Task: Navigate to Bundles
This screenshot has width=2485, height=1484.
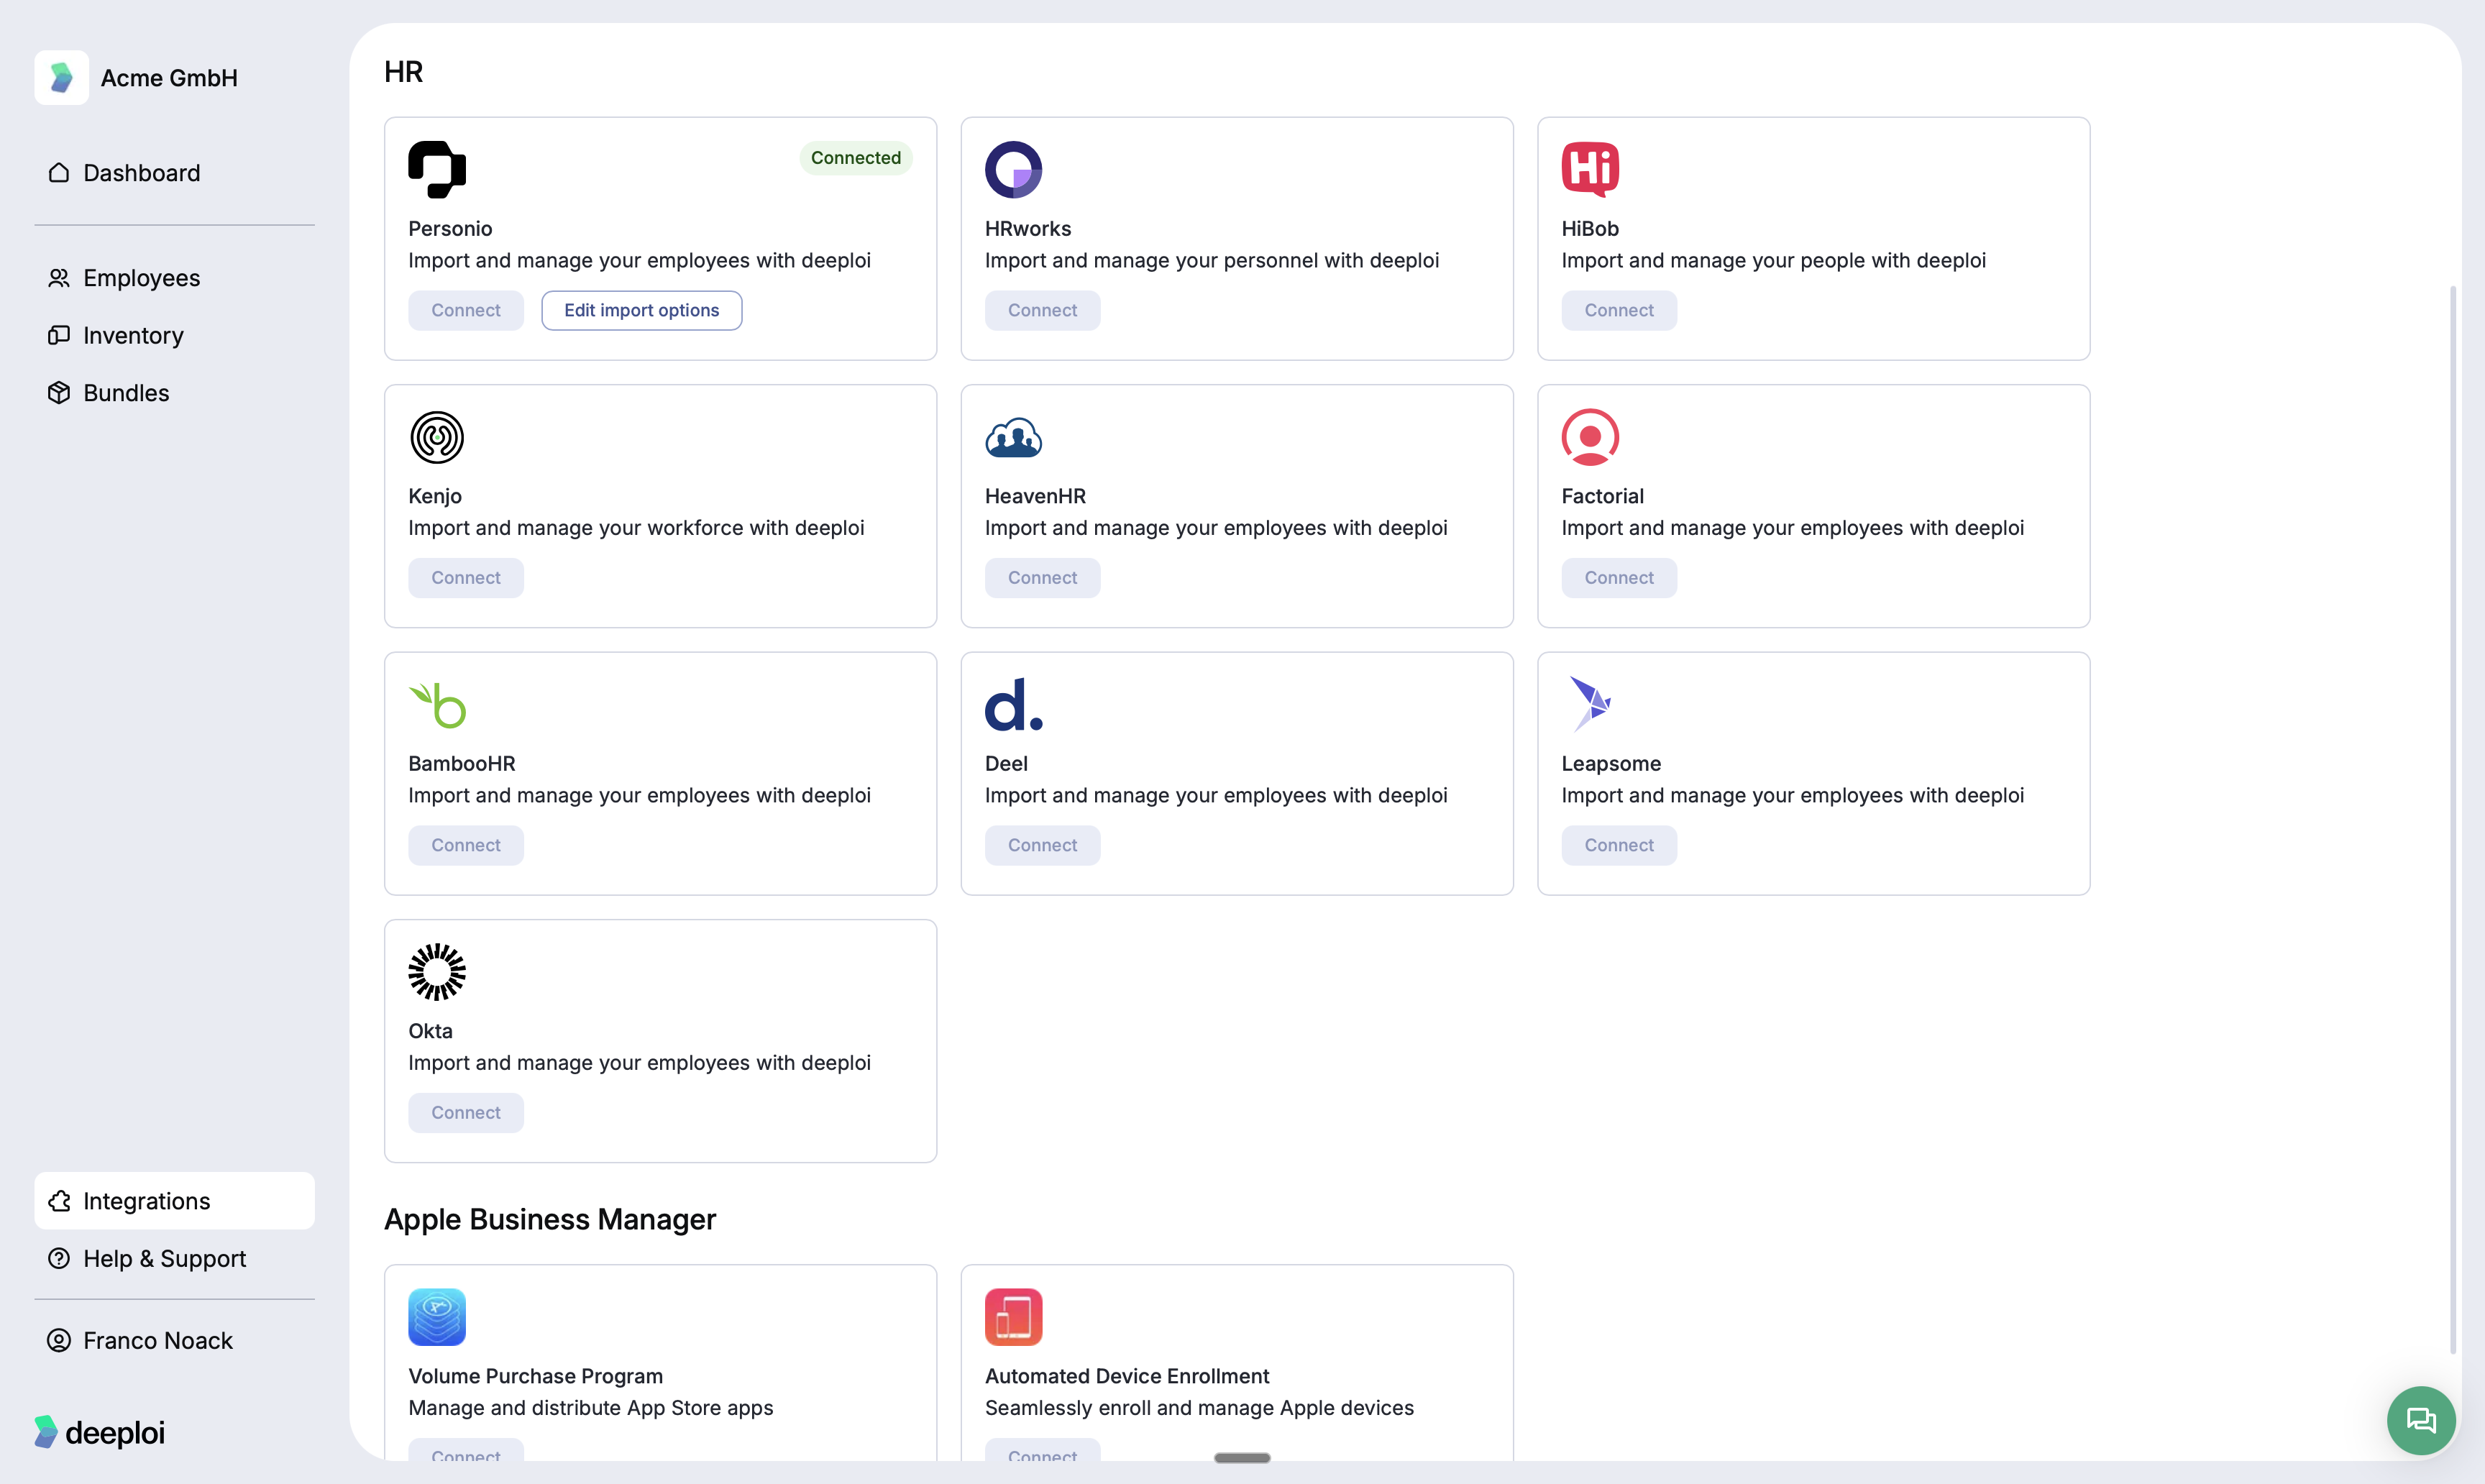Action: (x=174, y=393)
